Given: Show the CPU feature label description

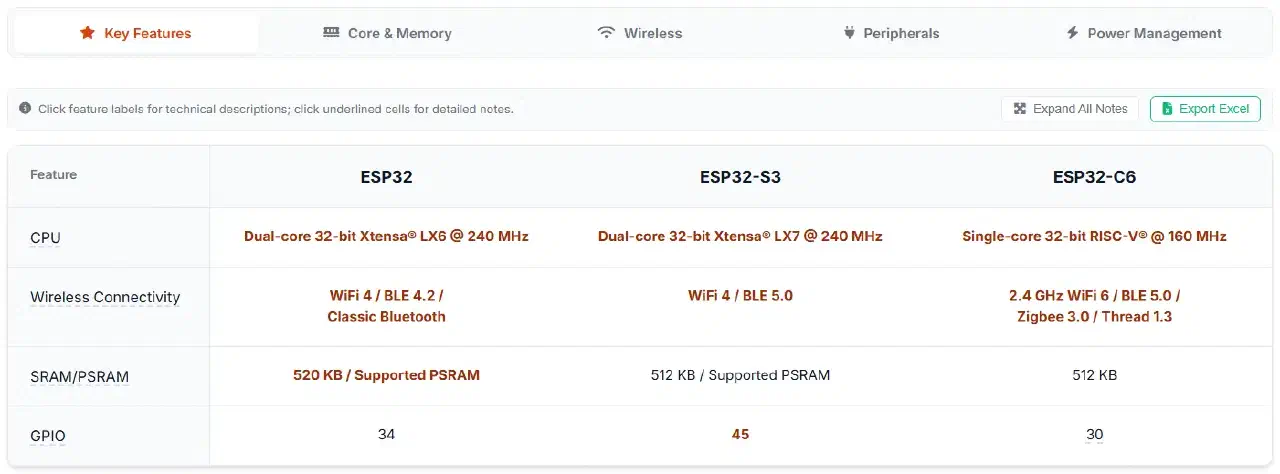Looking at the screenshot, I should [46, 238].
